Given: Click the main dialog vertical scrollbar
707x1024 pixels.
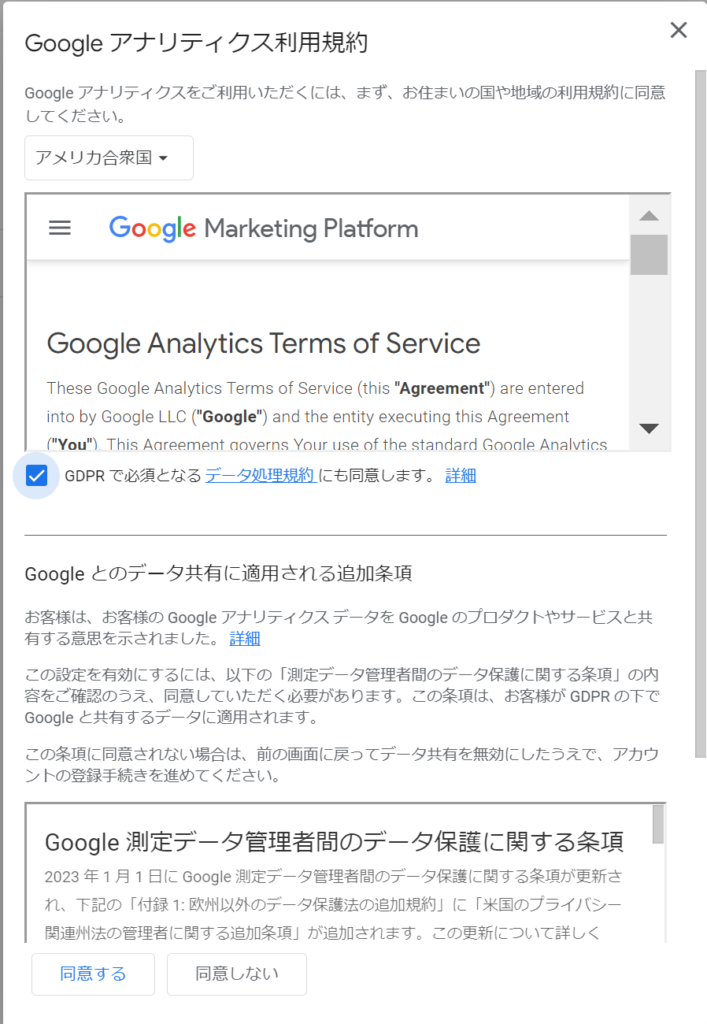Looking at the screenshot, I should [700, 414].
